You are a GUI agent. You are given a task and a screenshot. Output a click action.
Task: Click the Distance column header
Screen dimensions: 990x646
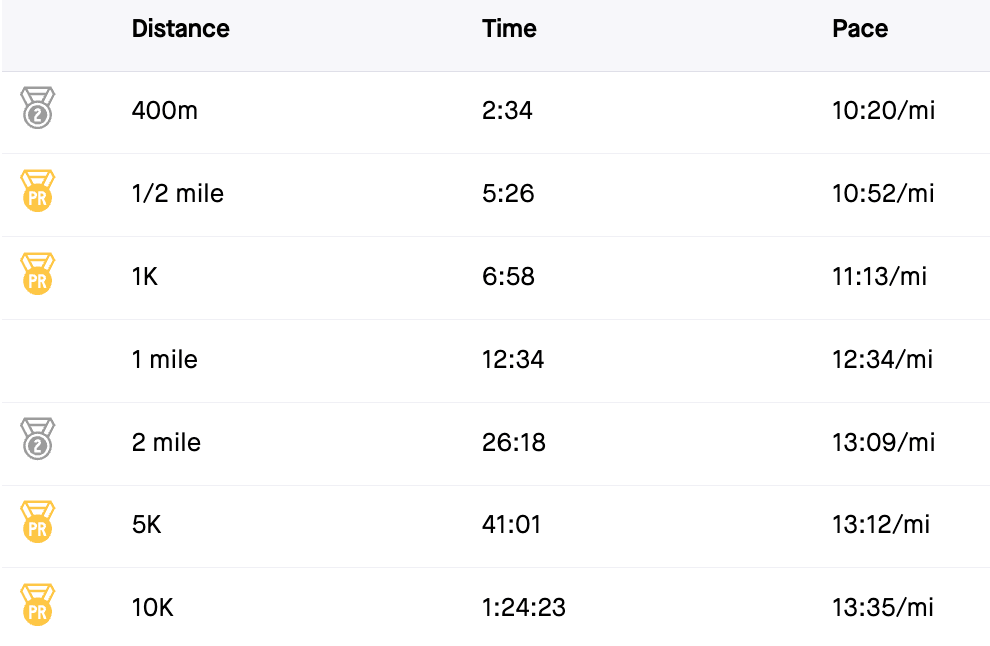coord(180,29)
